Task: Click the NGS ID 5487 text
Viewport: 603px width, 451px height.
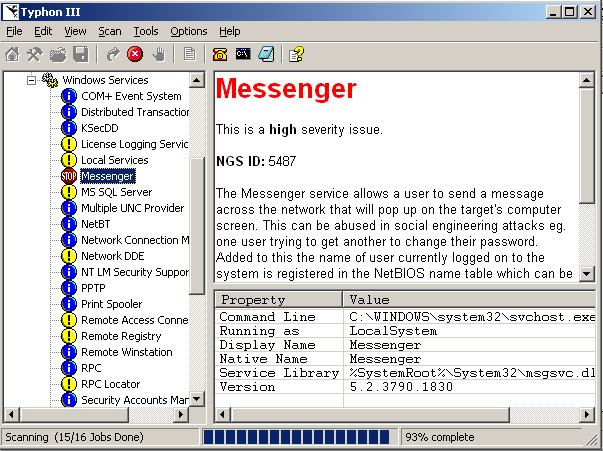Action: (x=256, y=161)
